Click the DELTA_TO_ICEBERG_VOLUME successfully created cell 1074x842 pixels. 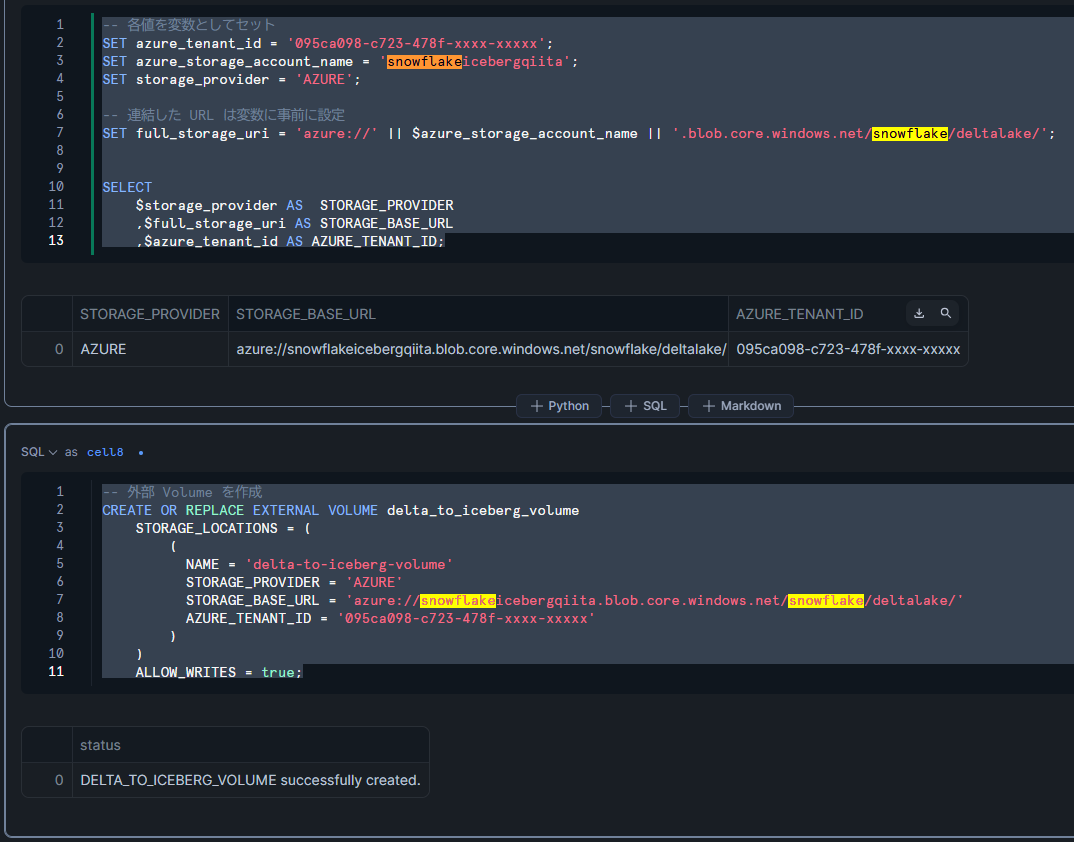251,780
